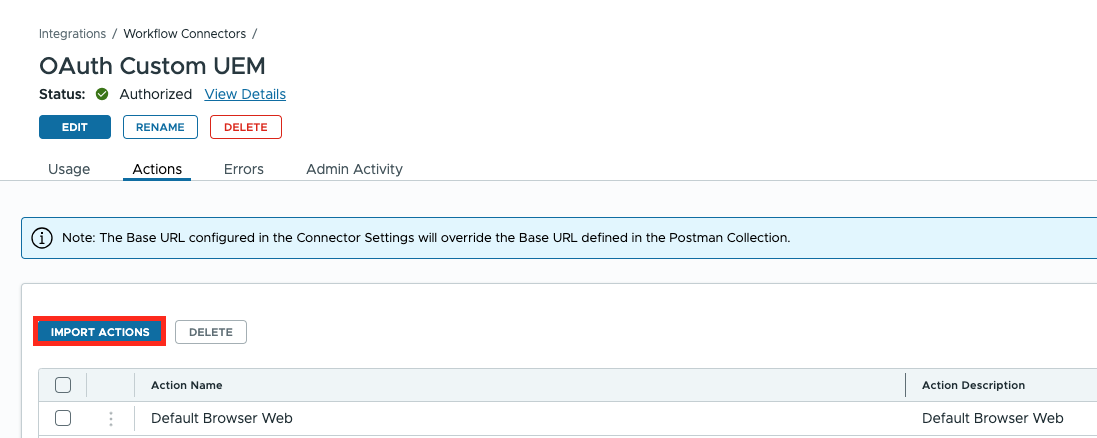Click the RENAME button
This screenshot has width=1097, height=438.
tap(160, 127)
